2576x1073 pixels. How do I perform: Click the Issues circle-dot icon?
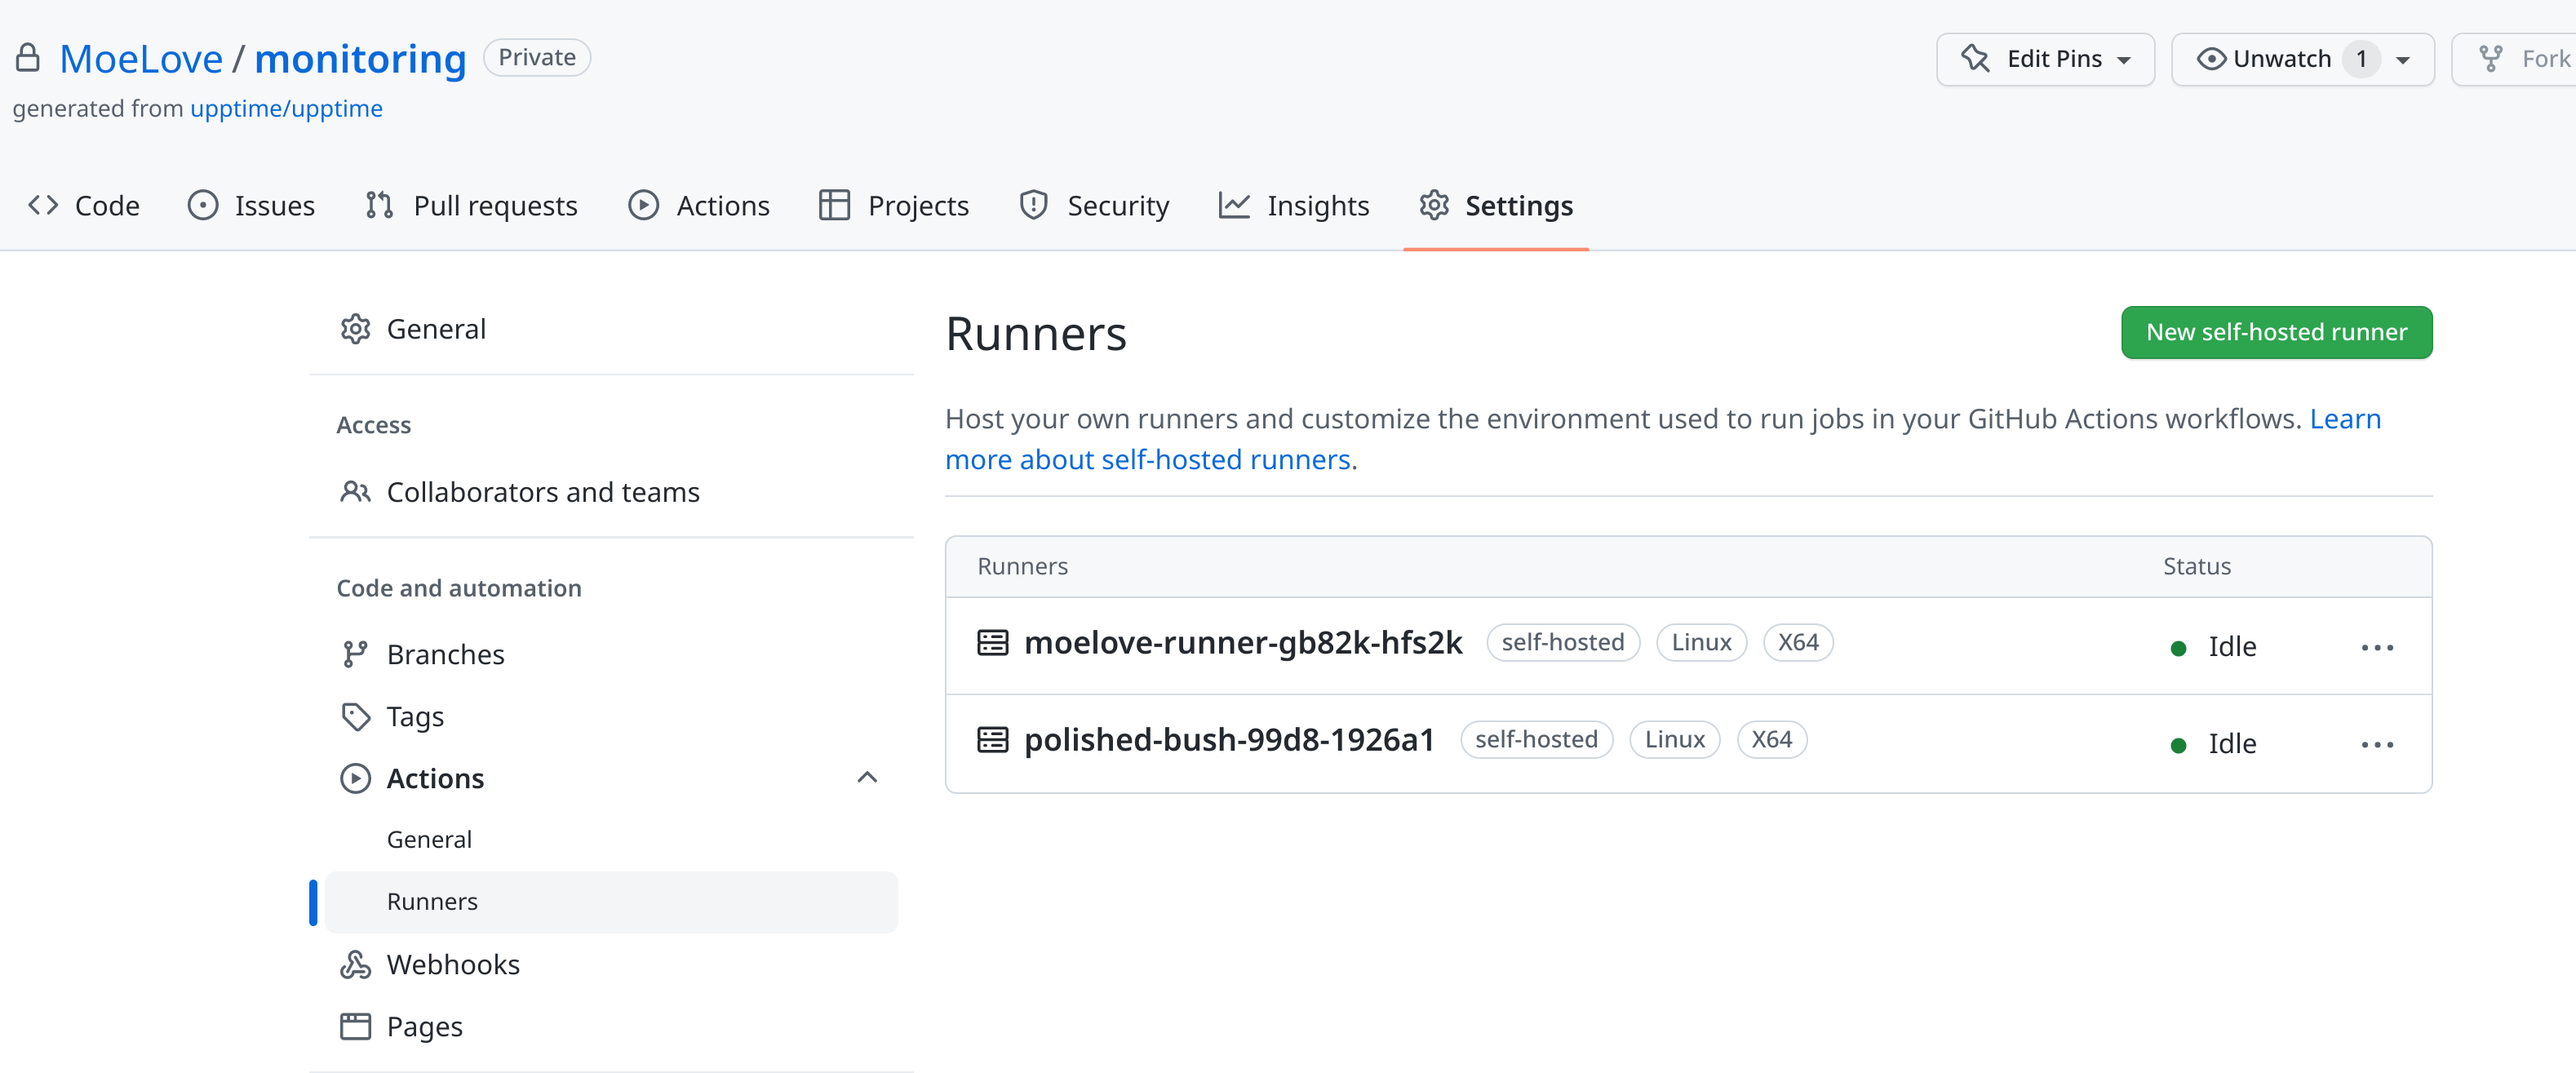pyautogui.click(x=203, y=205)
